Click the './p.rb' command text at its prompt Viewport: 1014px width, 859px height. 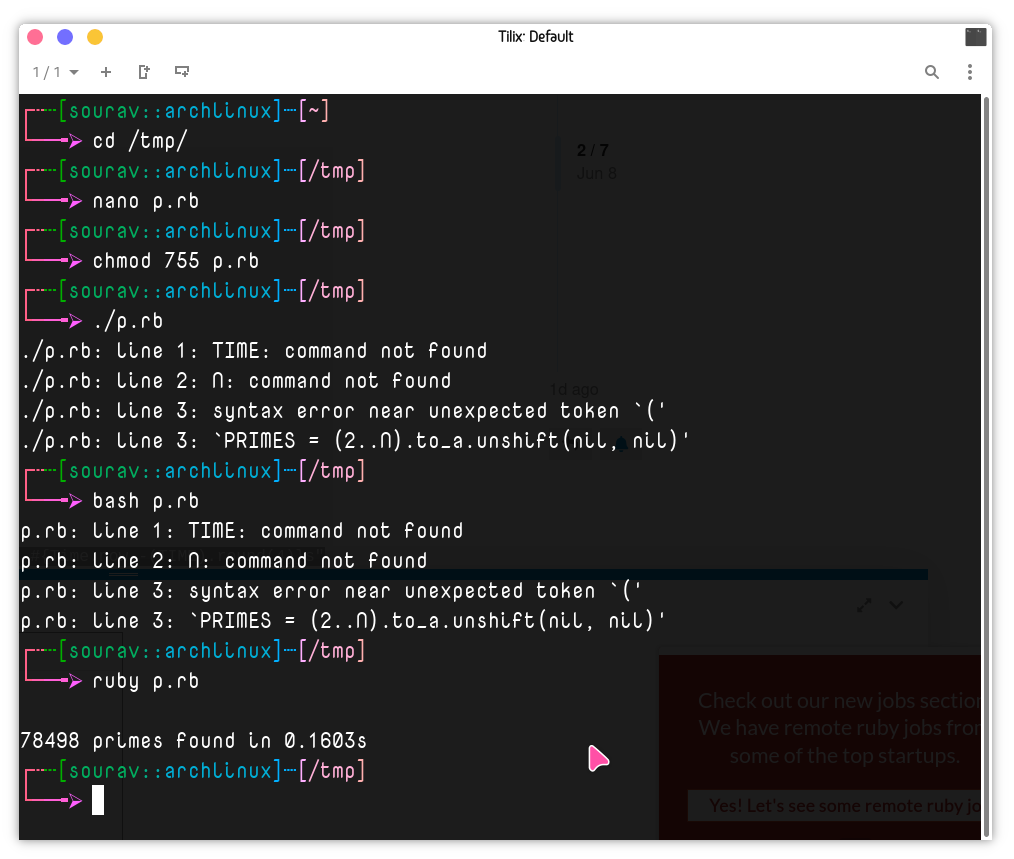click(x=128, y=321)
